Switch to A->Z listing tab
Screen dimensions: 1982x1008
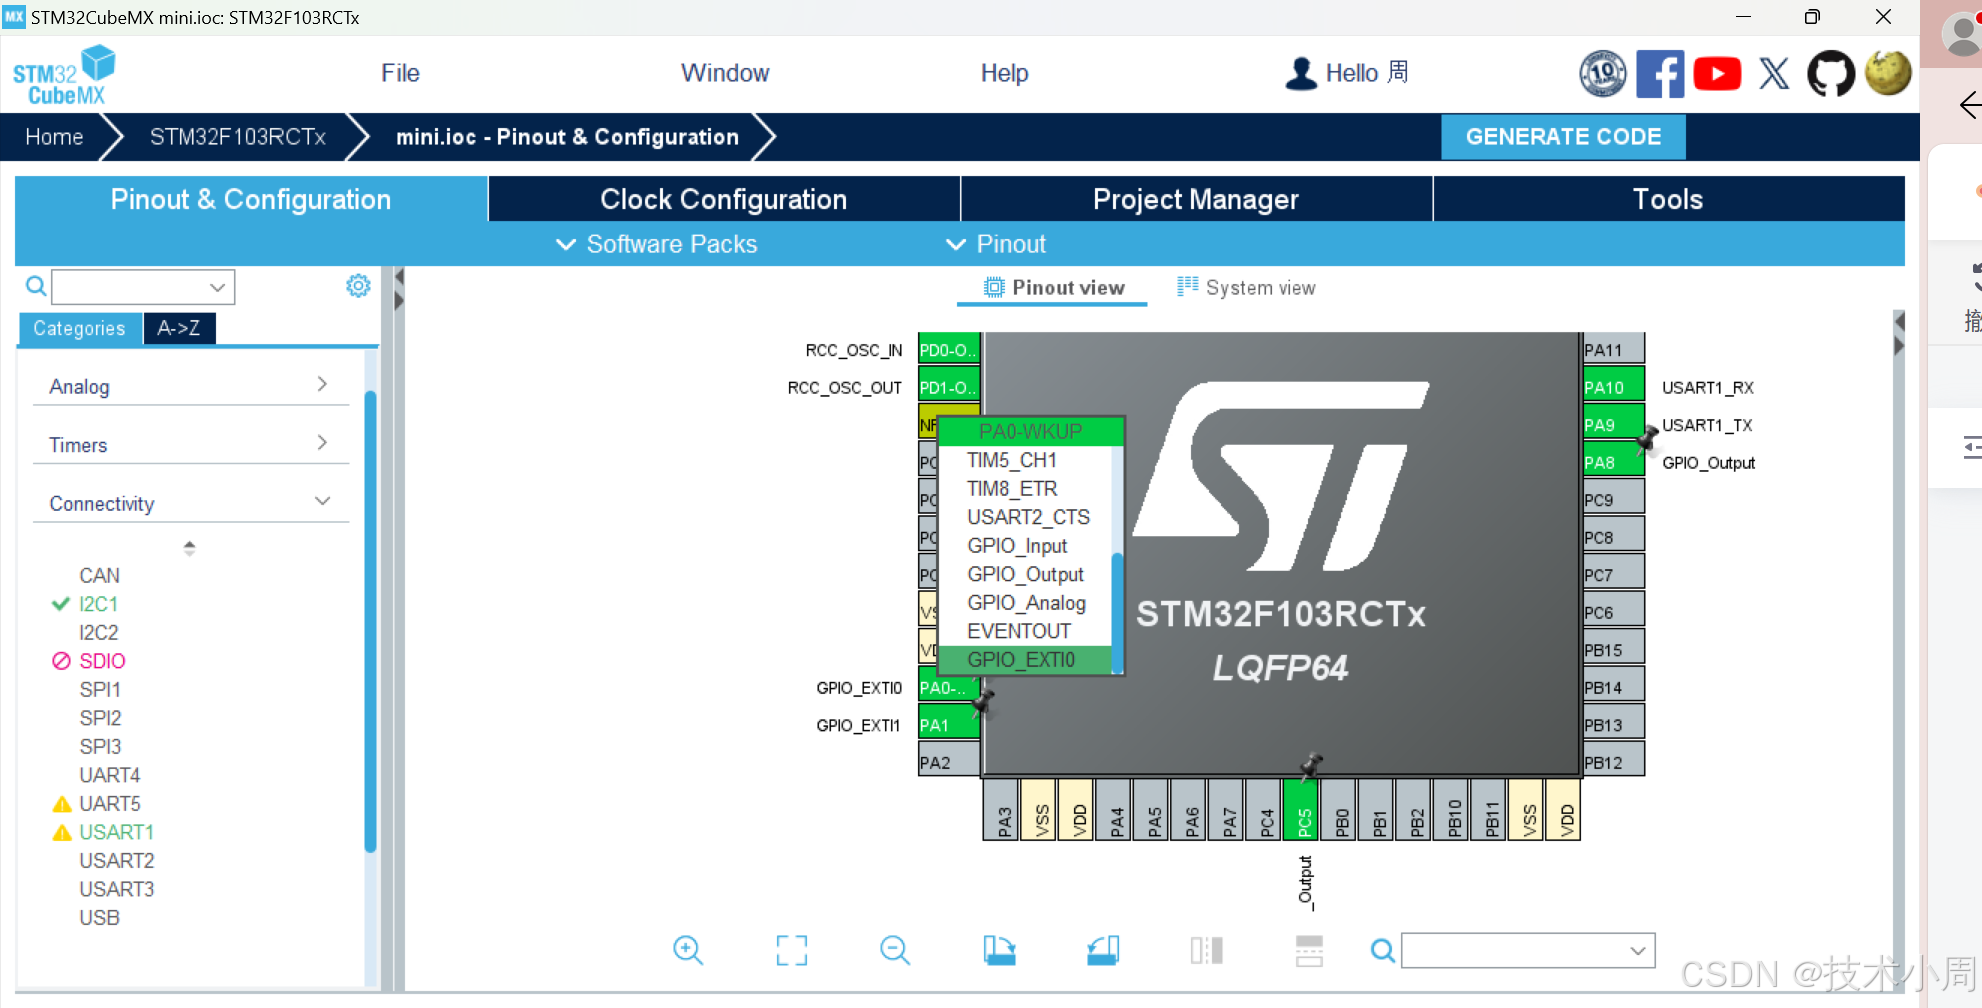(x=179, y=328)
